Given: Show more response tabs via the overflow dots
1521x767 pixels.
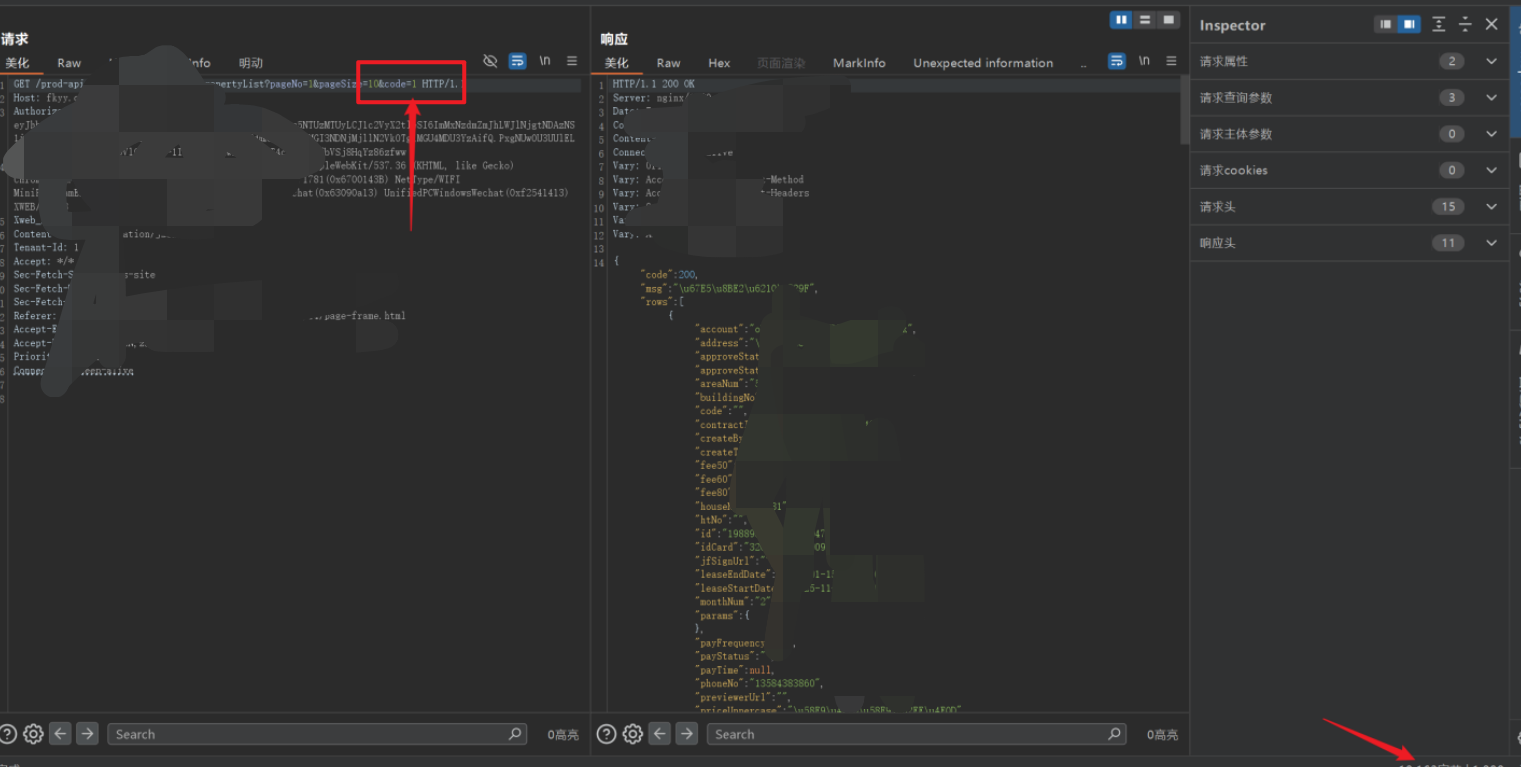Looking at the screenshot, I should click(x=1084, y=63).
